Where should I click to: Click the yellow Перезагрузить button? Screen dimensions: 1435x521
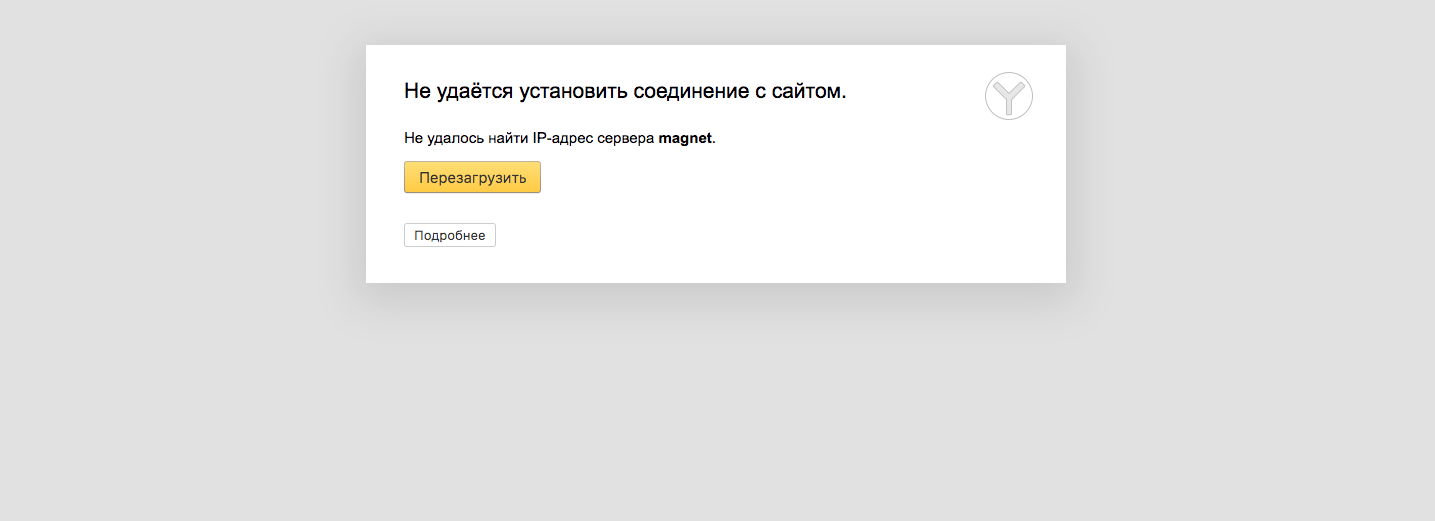(x=472, y=178)
